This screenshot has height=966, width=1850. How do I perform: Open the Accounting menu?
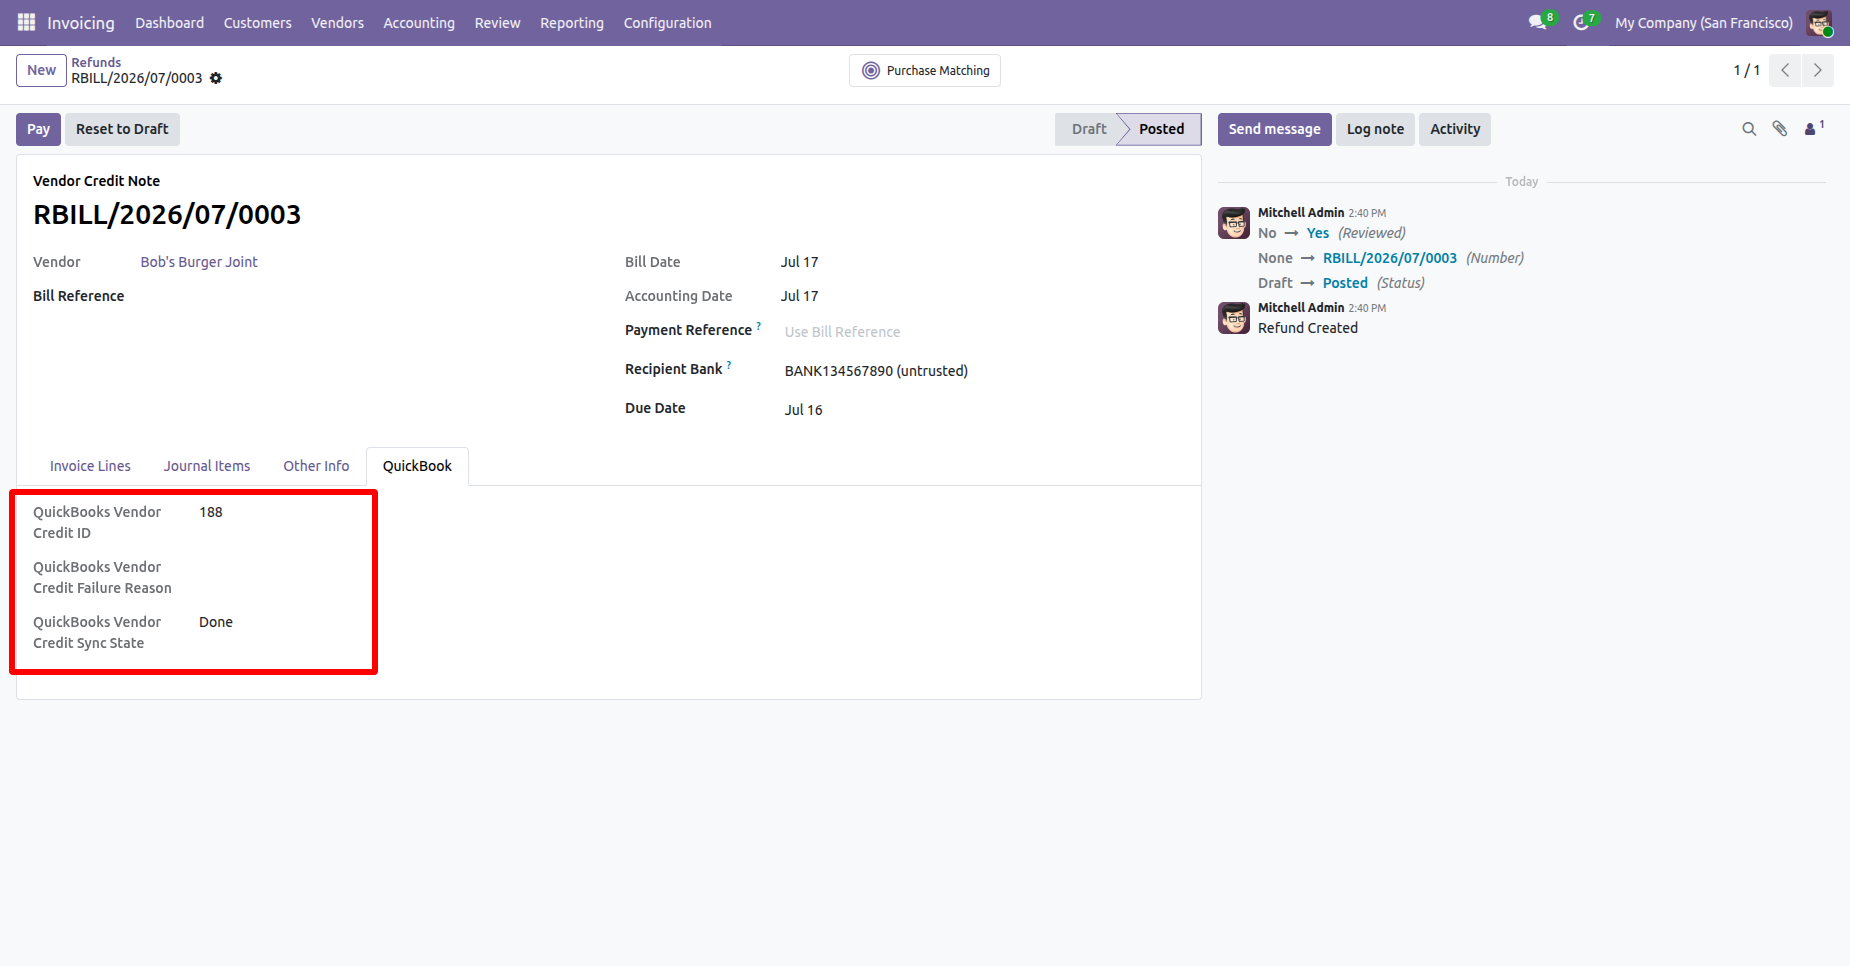(x=419, y=23)
